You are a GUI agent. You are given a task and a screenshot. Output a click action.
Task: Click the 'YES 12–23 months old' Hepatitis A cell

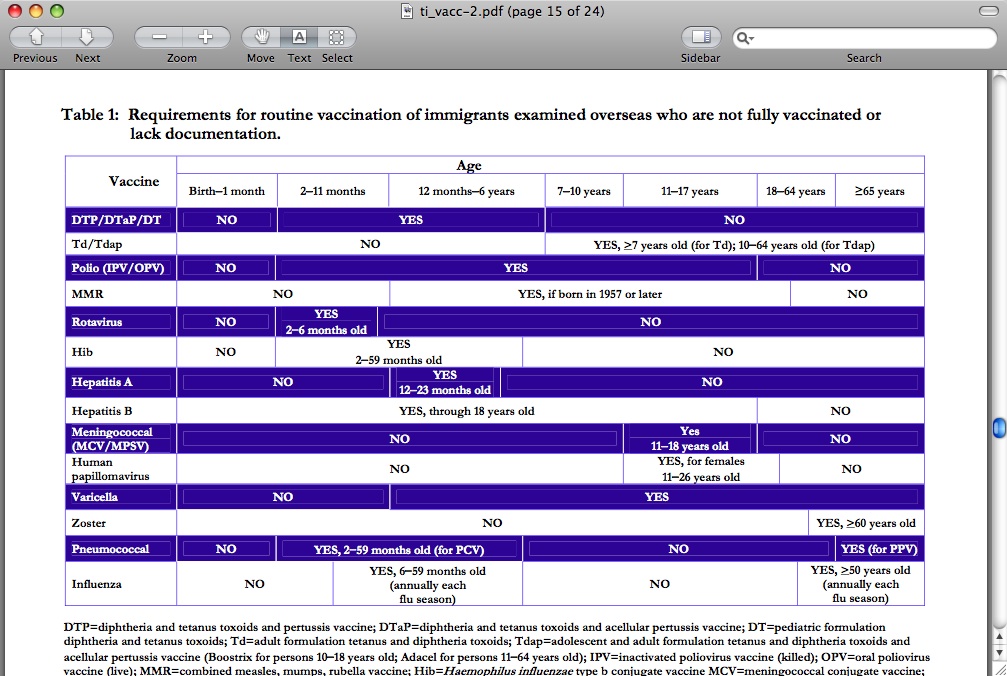click(444, 382)
